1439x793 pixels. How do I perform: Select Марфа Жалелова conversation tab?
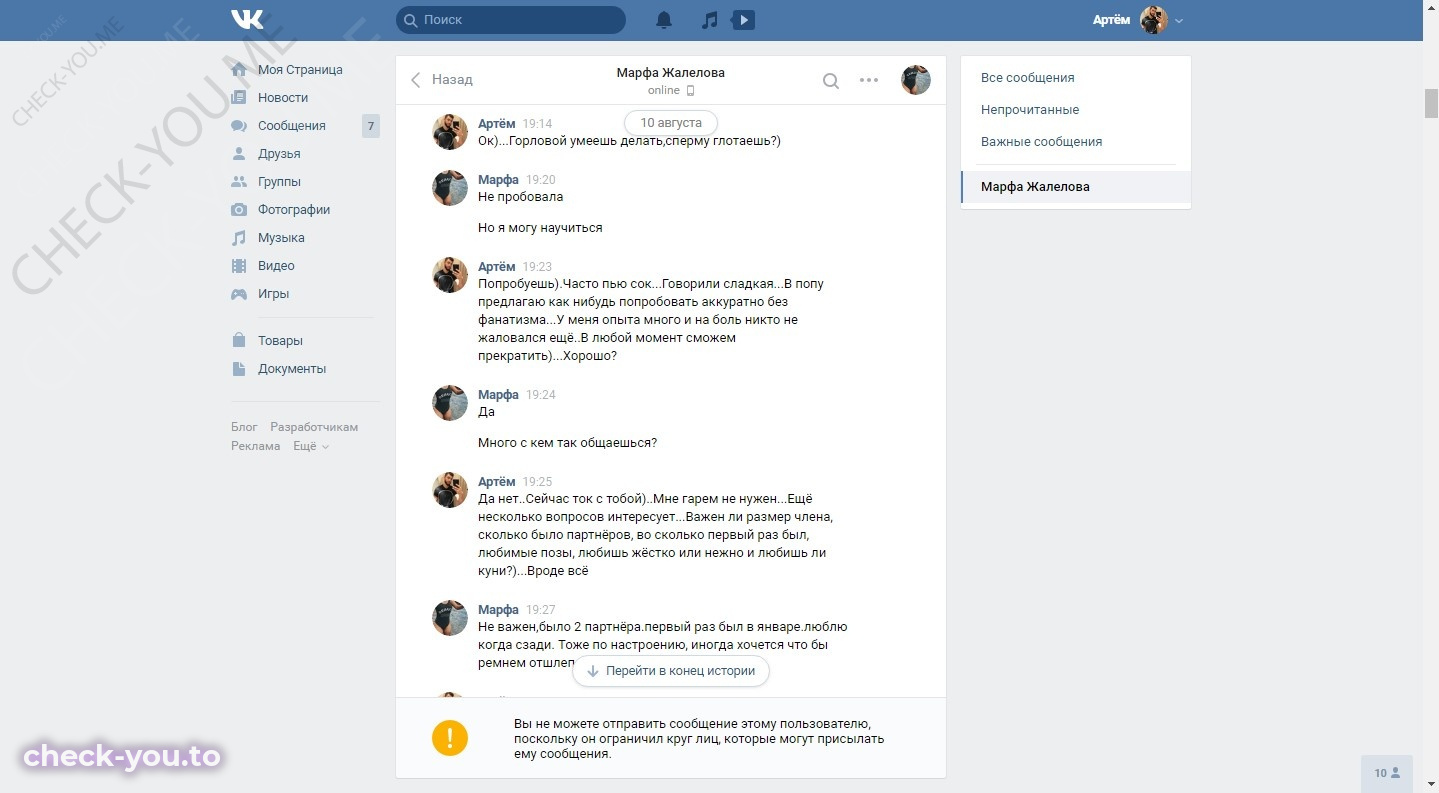[x=1076, y=187]
